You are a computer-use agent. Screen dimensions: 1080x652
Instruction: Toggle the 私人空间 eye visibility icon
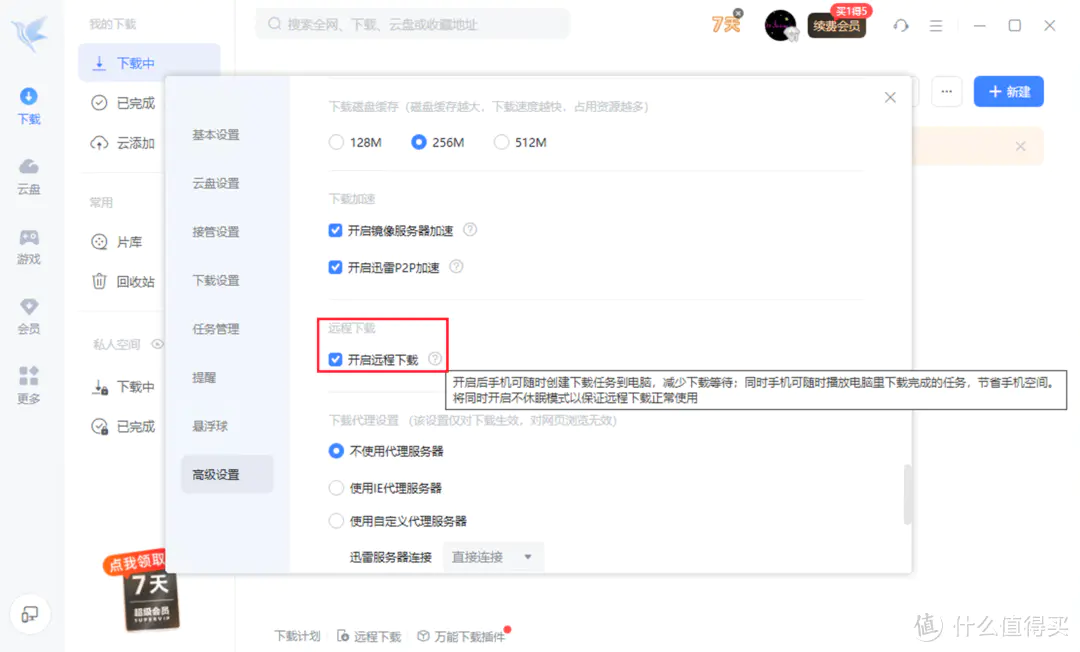point(157,344)
